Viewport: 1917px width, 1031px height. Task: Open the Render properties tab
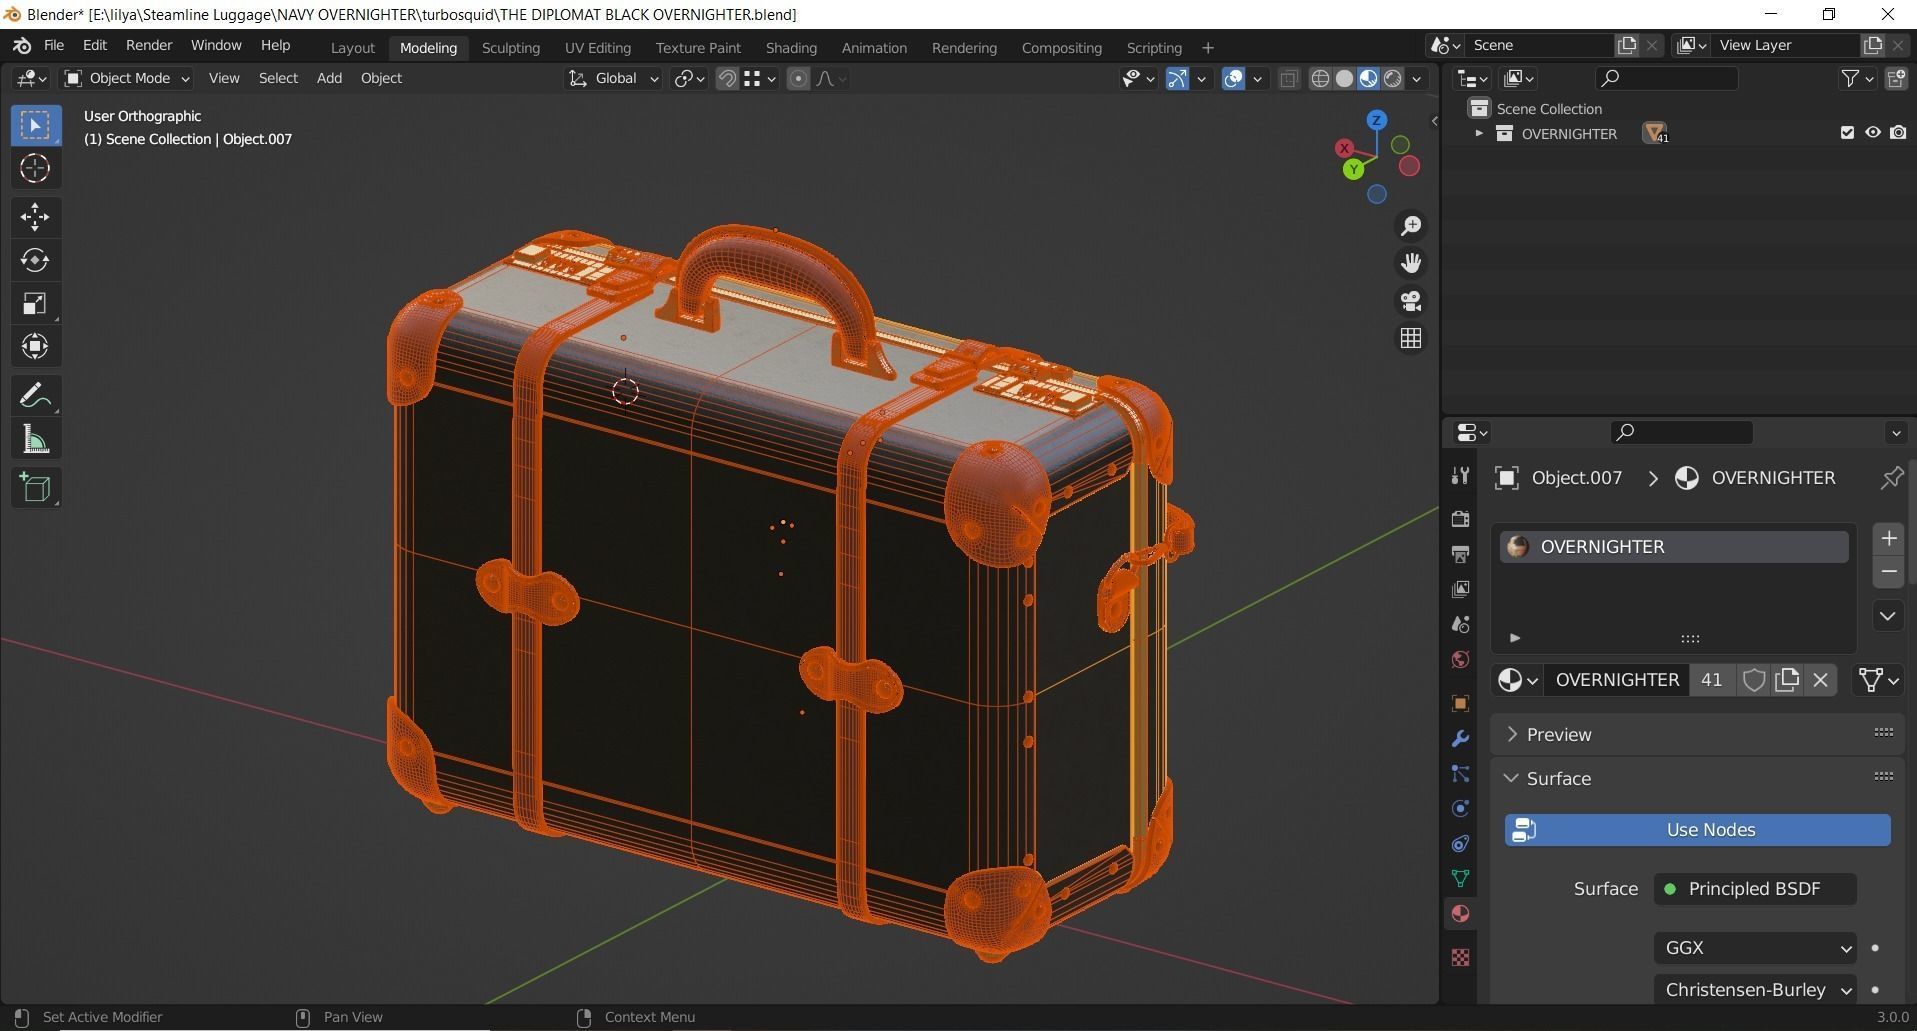(x=1460, y=518)
